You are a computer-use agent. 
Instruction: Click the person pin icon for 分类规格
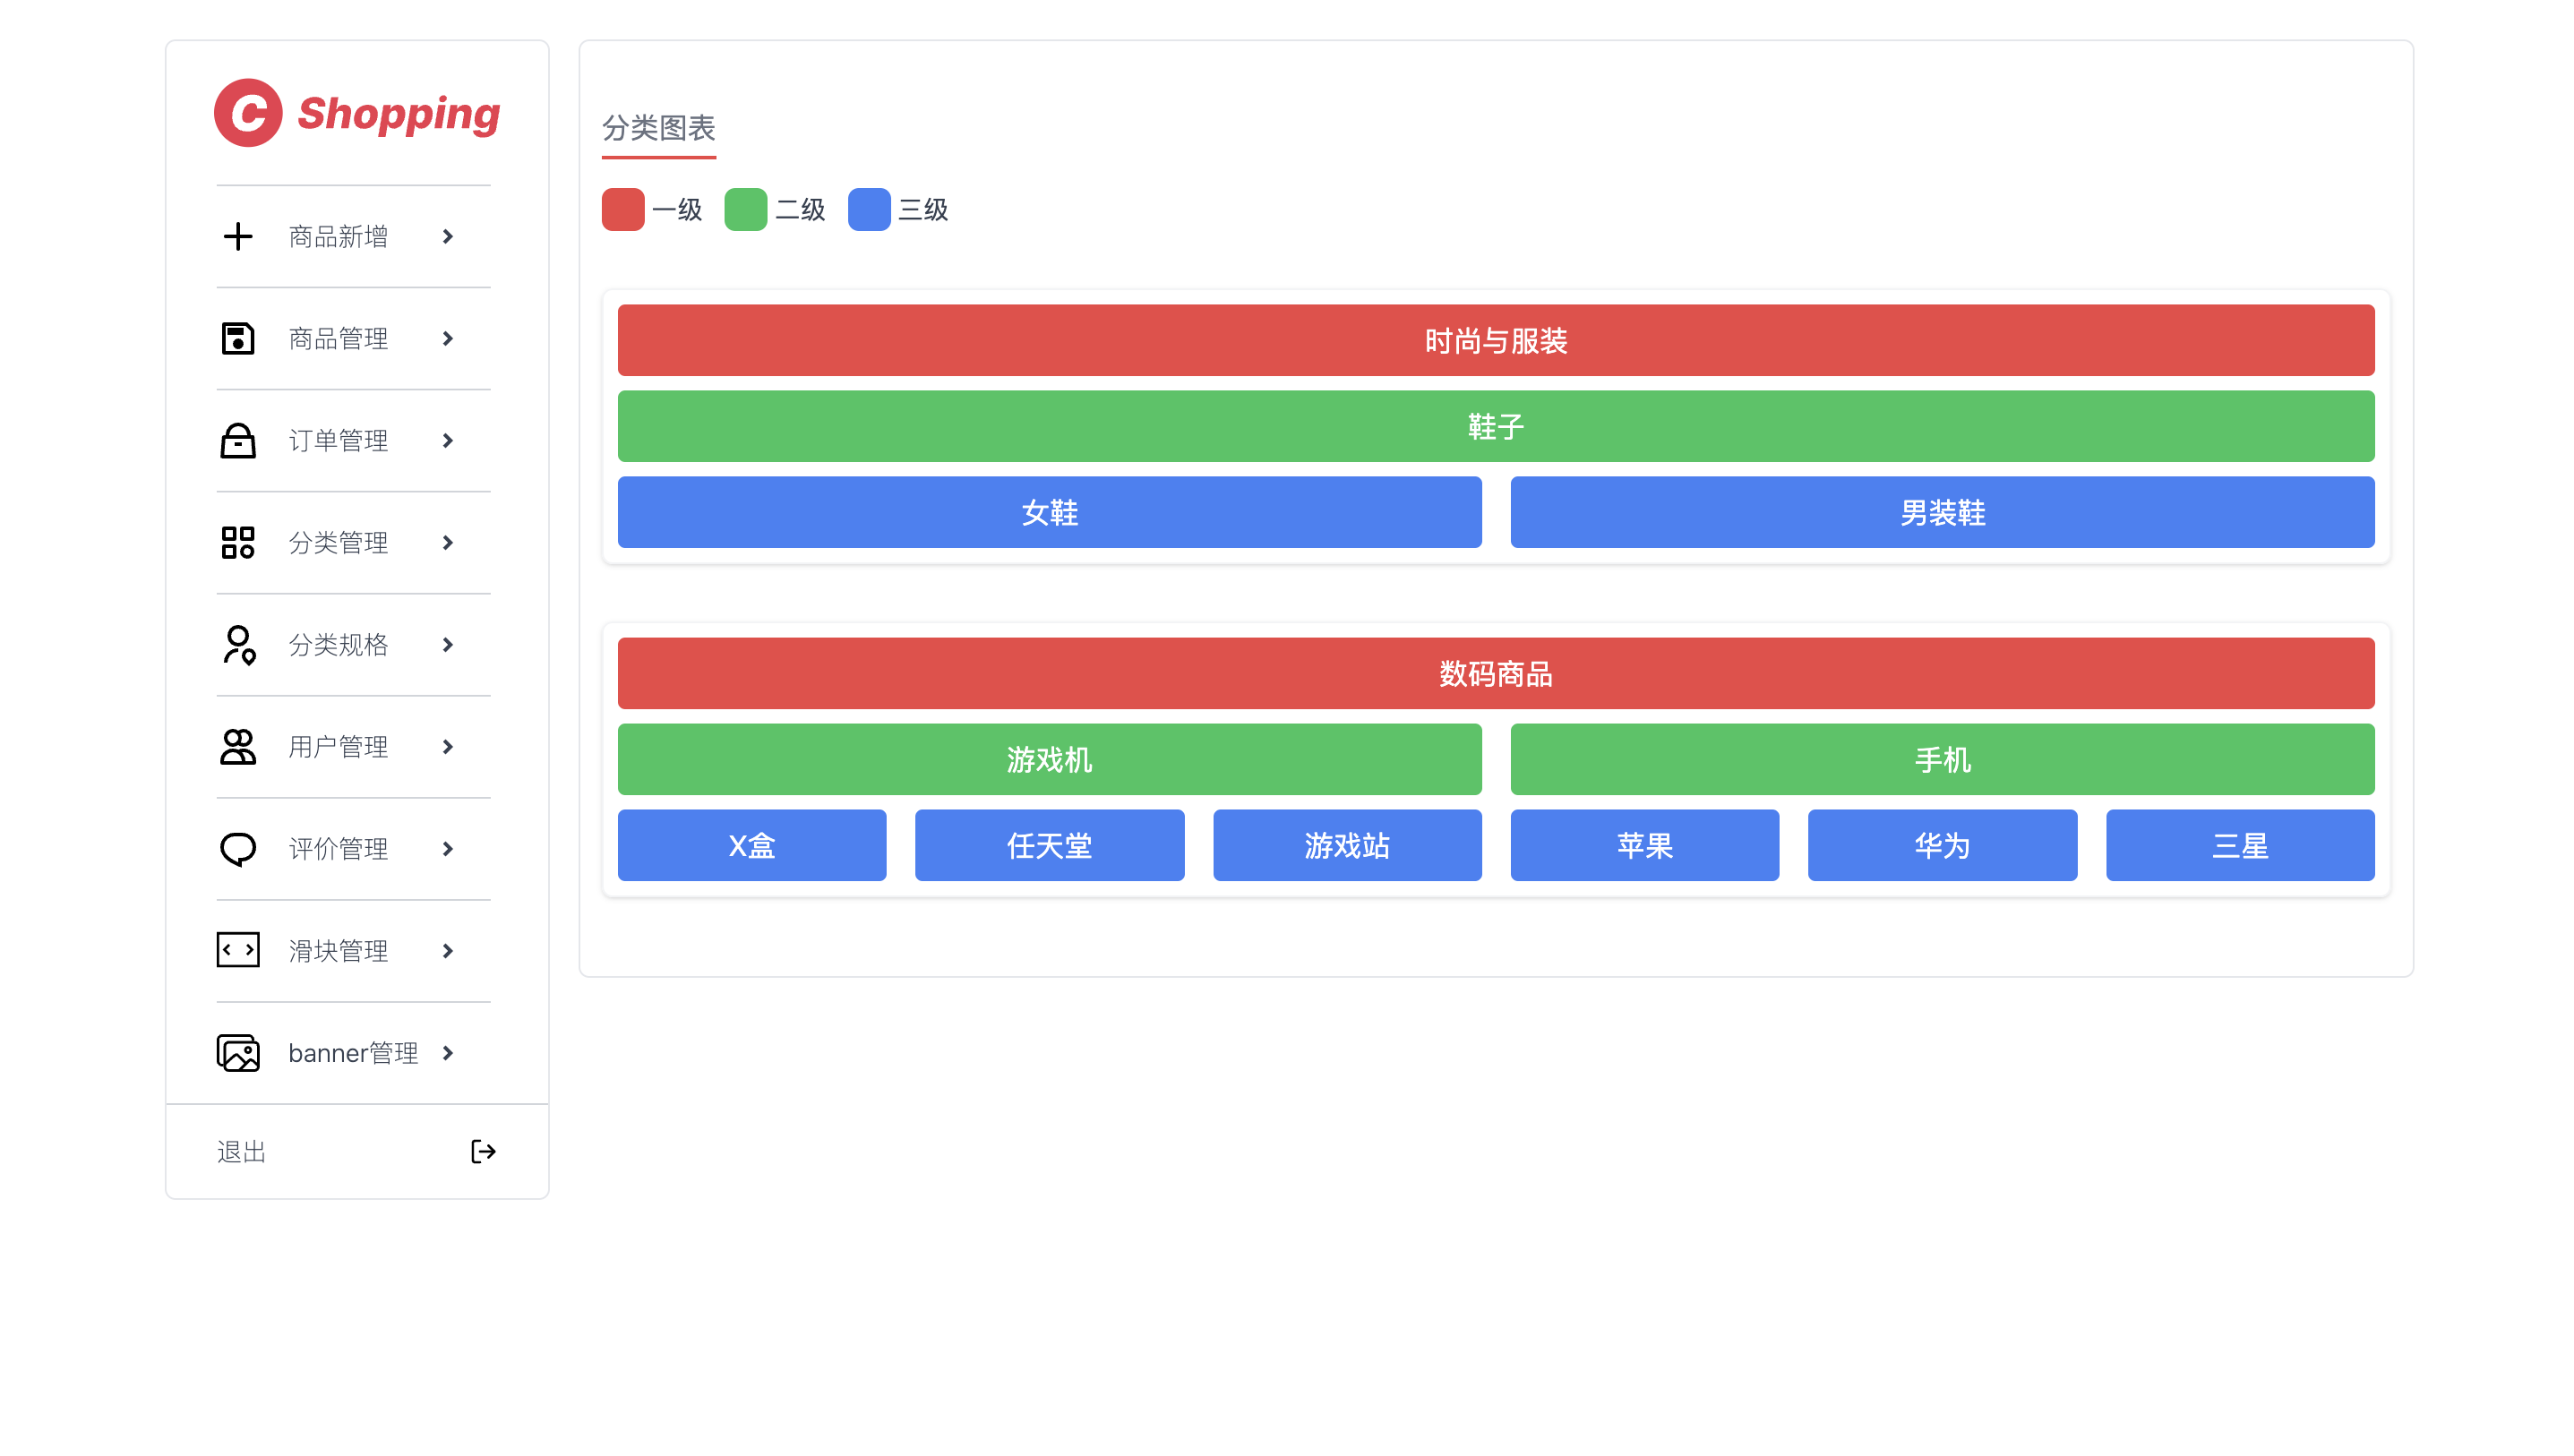coord(239,645)
